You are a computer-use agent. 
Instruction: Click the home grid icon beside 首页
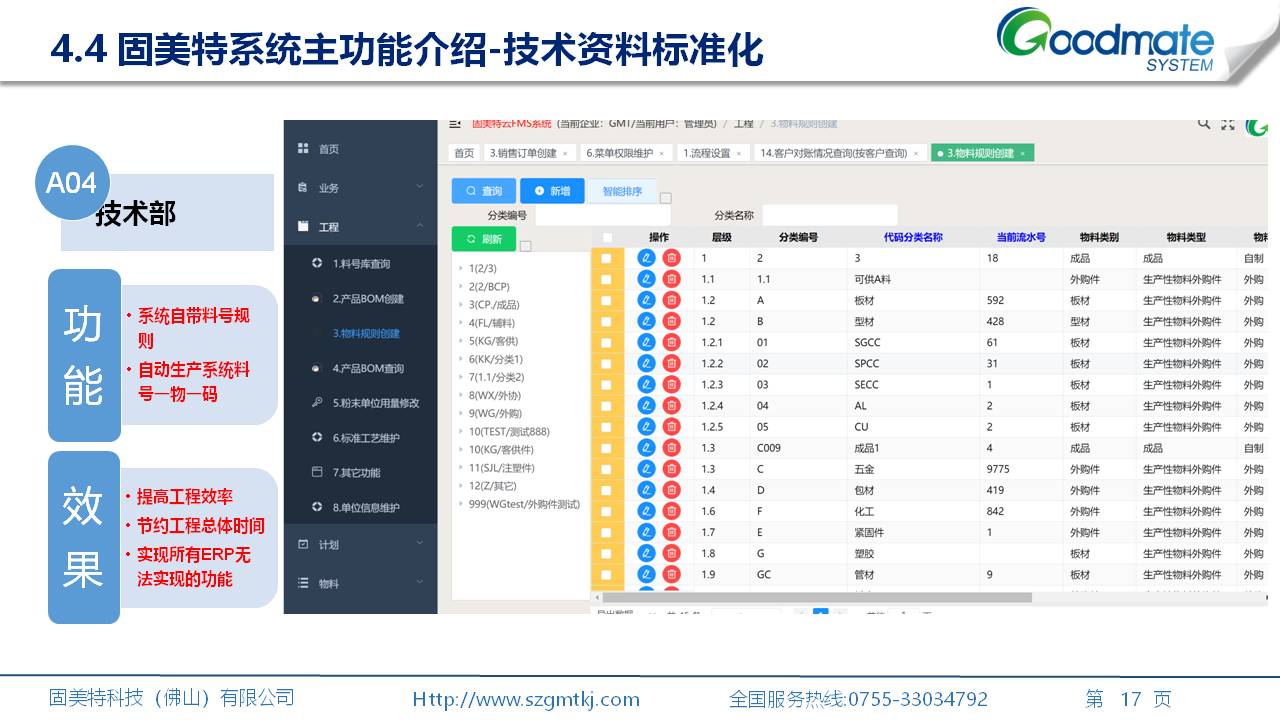click(x=303, y=149)
